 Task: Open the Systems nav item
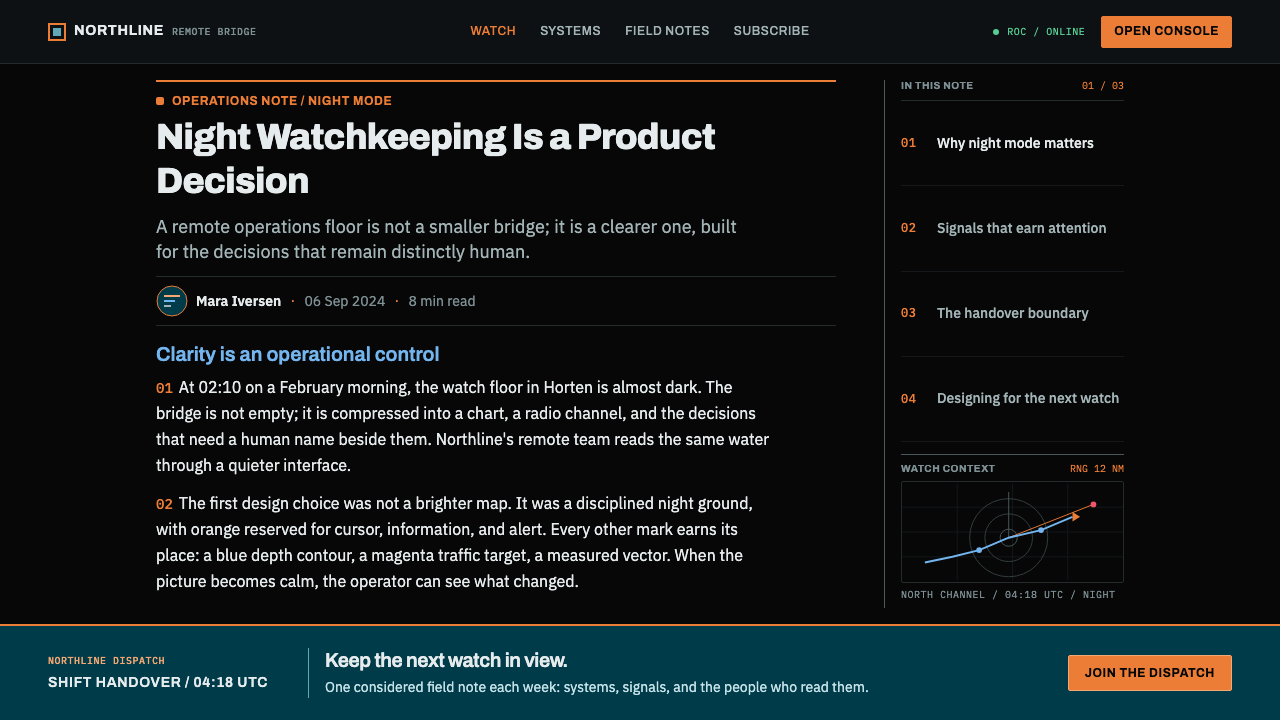coord(570,31)
